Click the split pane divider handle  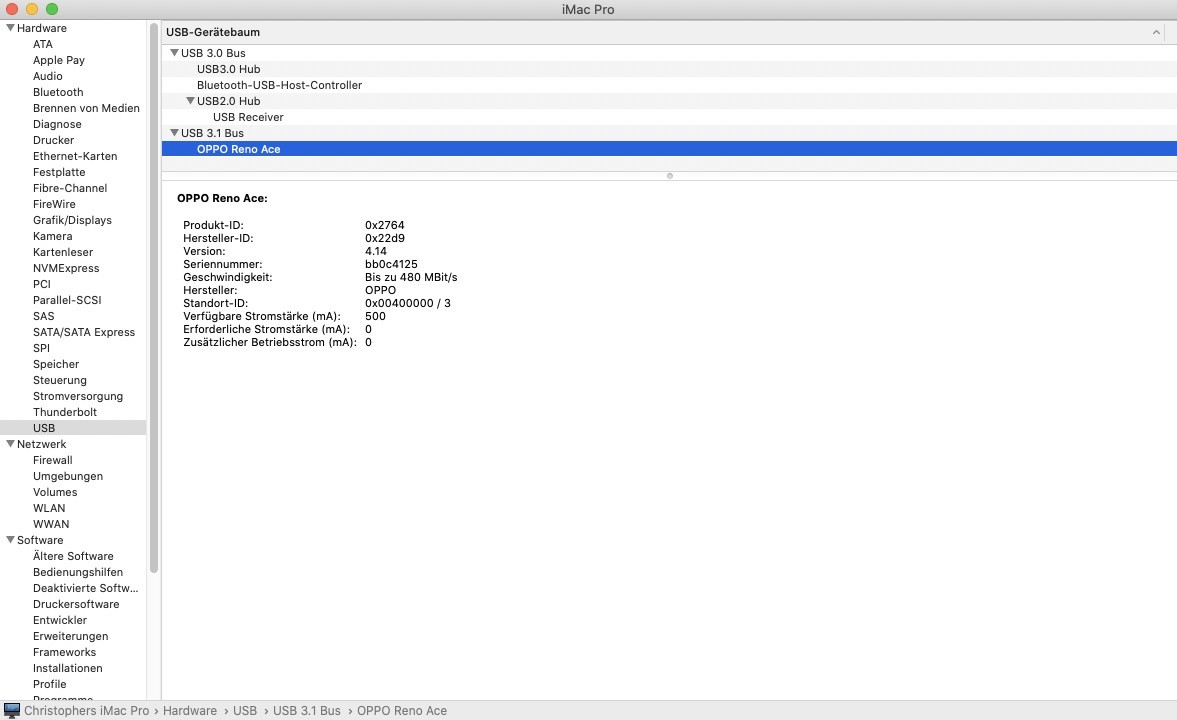point(670,176)
